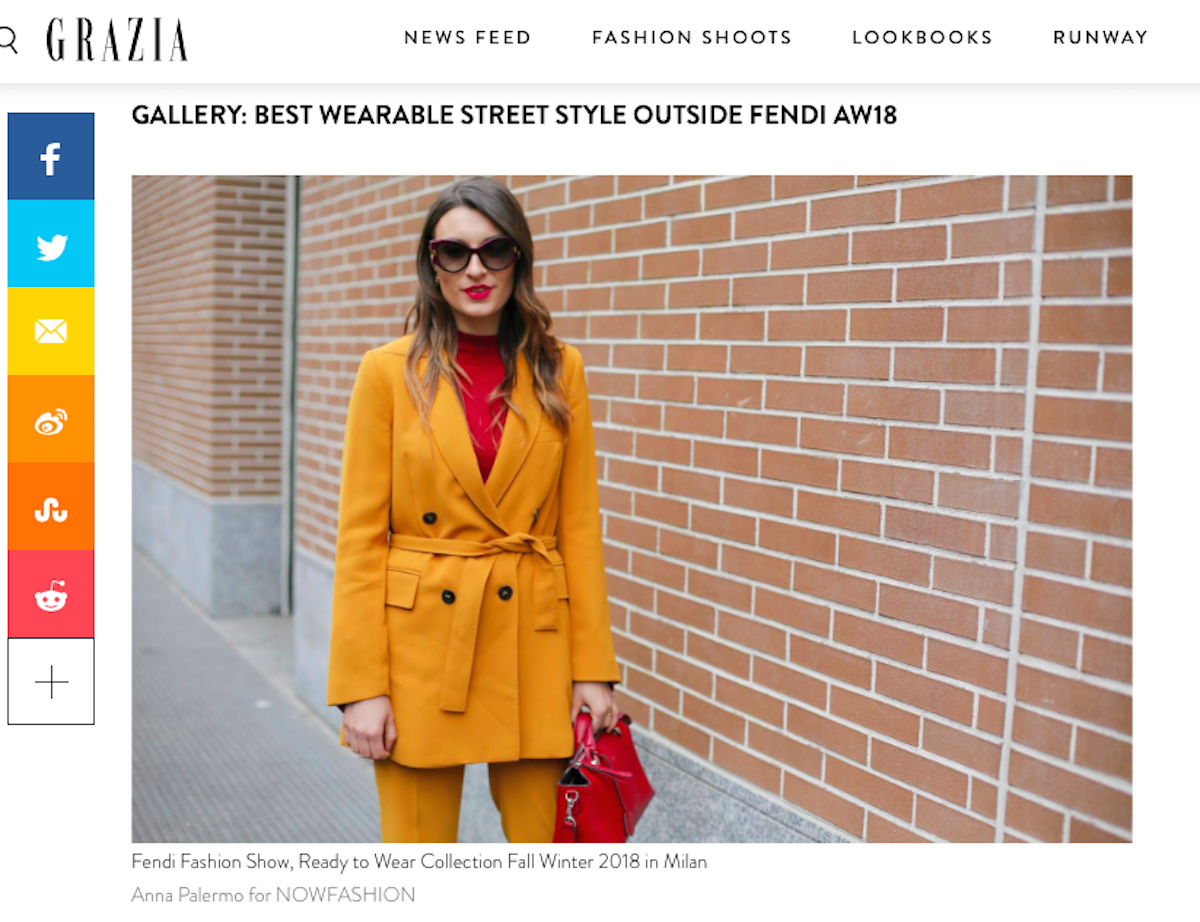This screenshot has height=922, width=1200.
Task: Click the Anna Palermo for NOWFASHION credit
Action: tap(273, 894)
